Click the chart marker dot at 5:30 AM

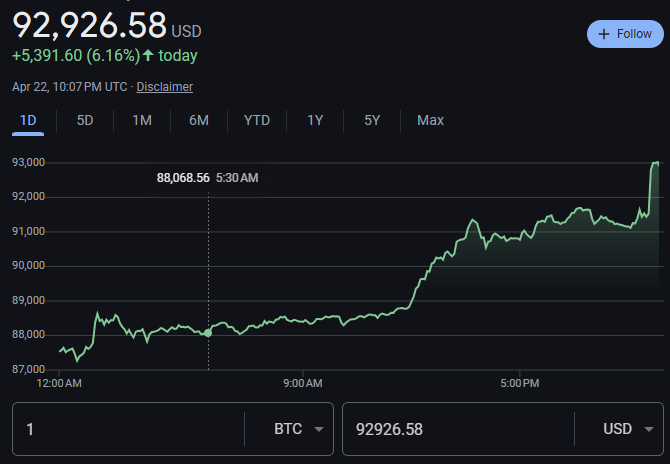click(208, 333)
